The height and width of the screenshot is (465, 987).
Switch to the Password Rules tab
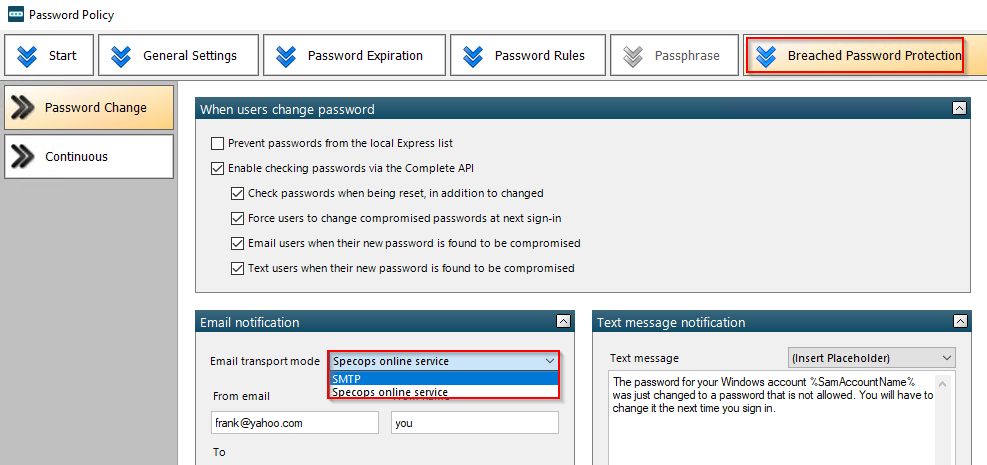coord(527,55)
